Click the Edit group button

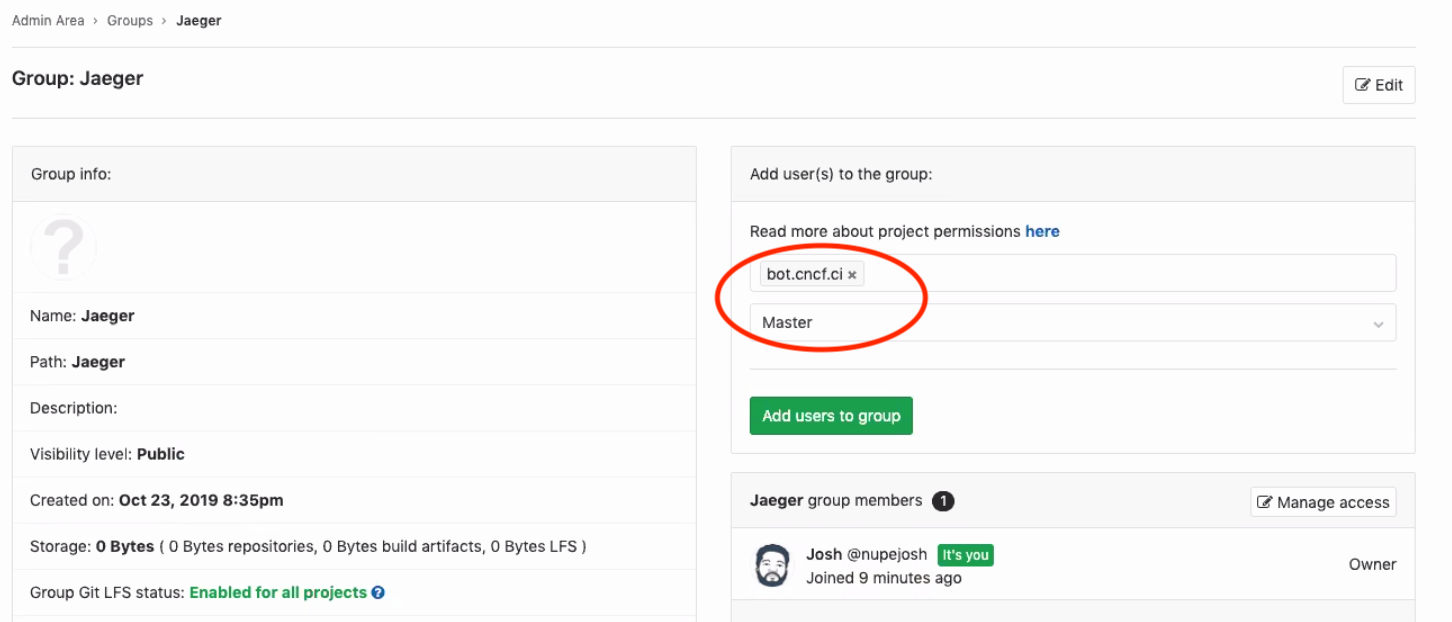1379,85
